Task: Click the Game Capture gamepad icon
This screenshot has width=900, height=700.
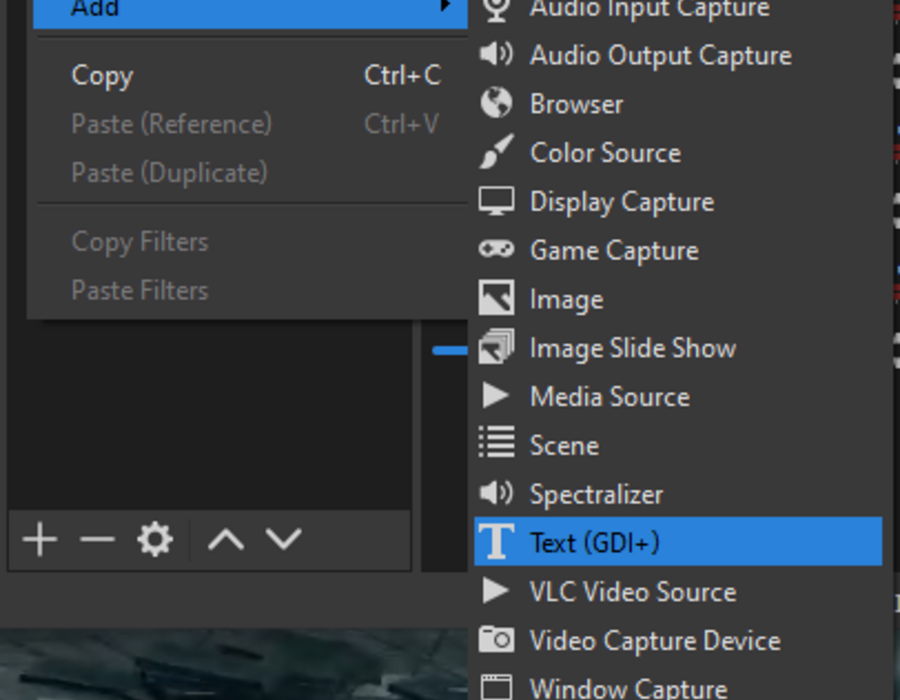Action: pos(496,250)
